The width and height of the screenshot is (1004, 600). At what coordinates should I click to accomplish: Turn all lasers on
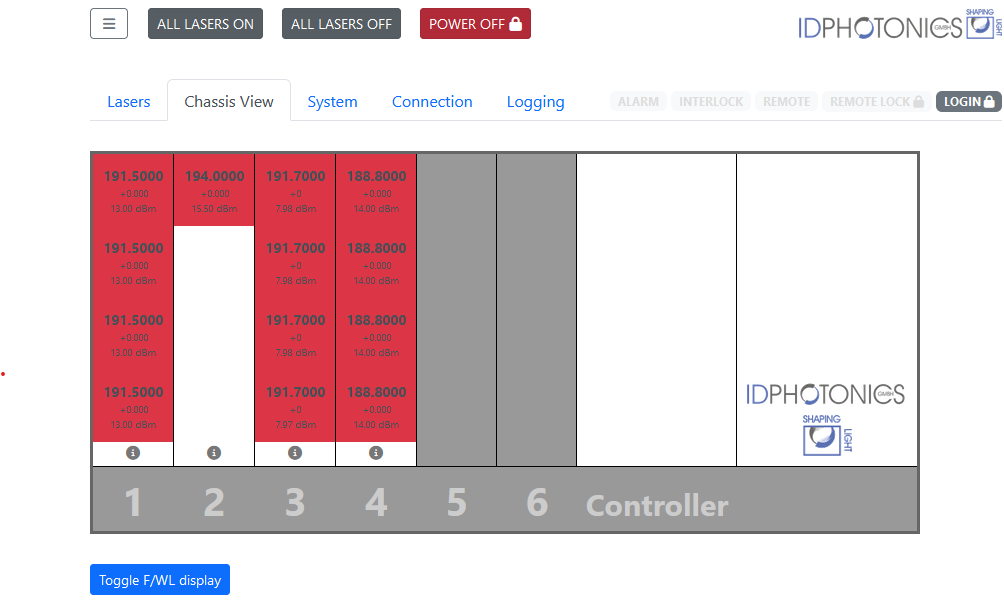tap(205, 24)
